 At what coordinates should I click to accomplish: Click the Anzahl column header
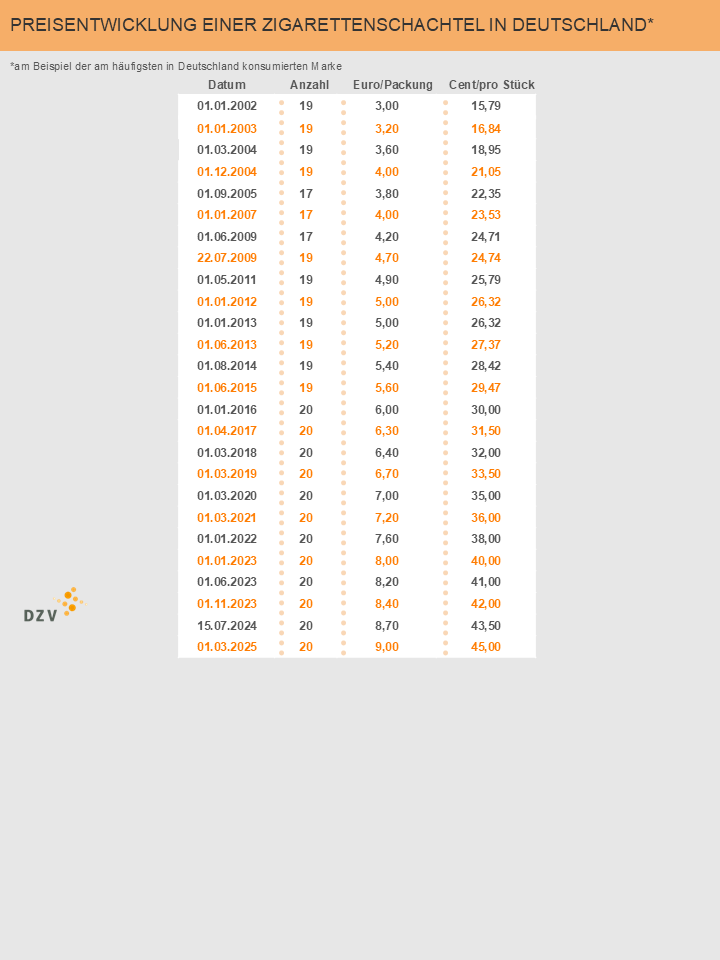click(309, 85)
